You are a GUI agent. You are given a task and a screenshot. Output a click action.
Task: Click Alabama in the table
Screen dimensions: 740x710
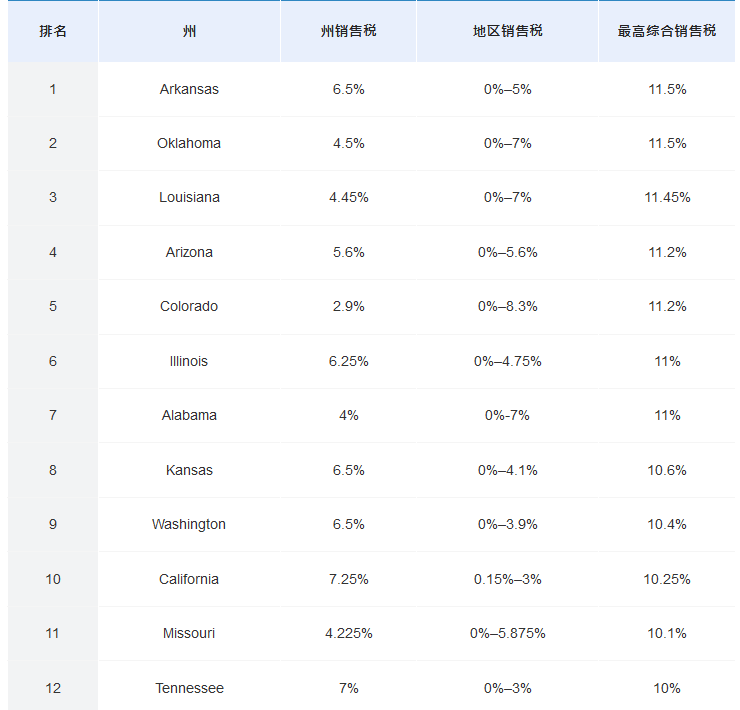click(x=189, y=415)
